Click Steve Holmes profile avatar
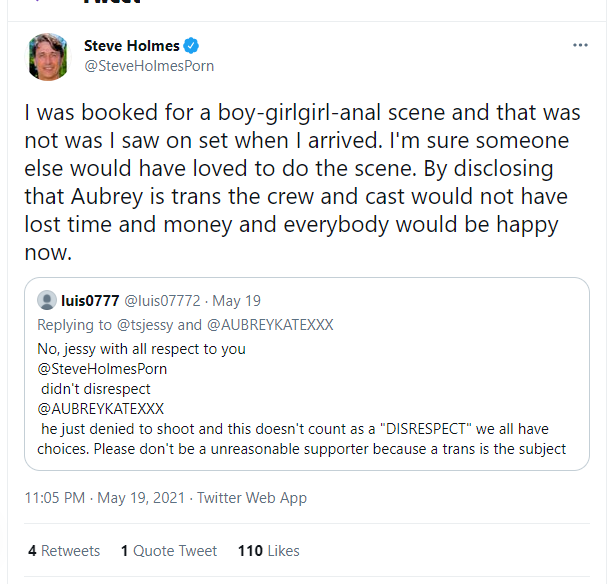 coord(48,56)
